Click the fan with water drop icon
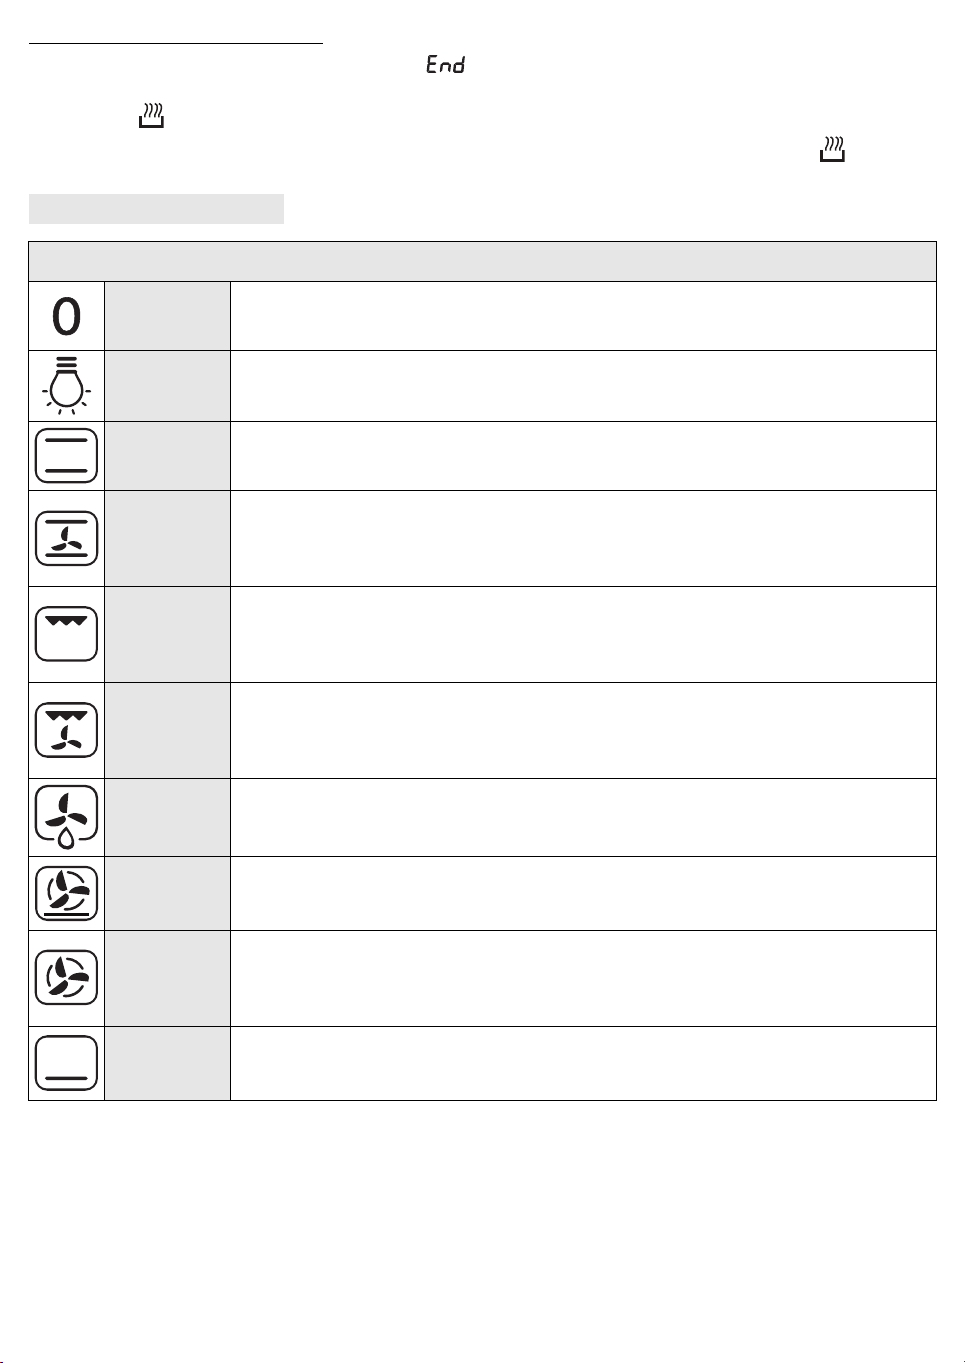 [66, 817]
